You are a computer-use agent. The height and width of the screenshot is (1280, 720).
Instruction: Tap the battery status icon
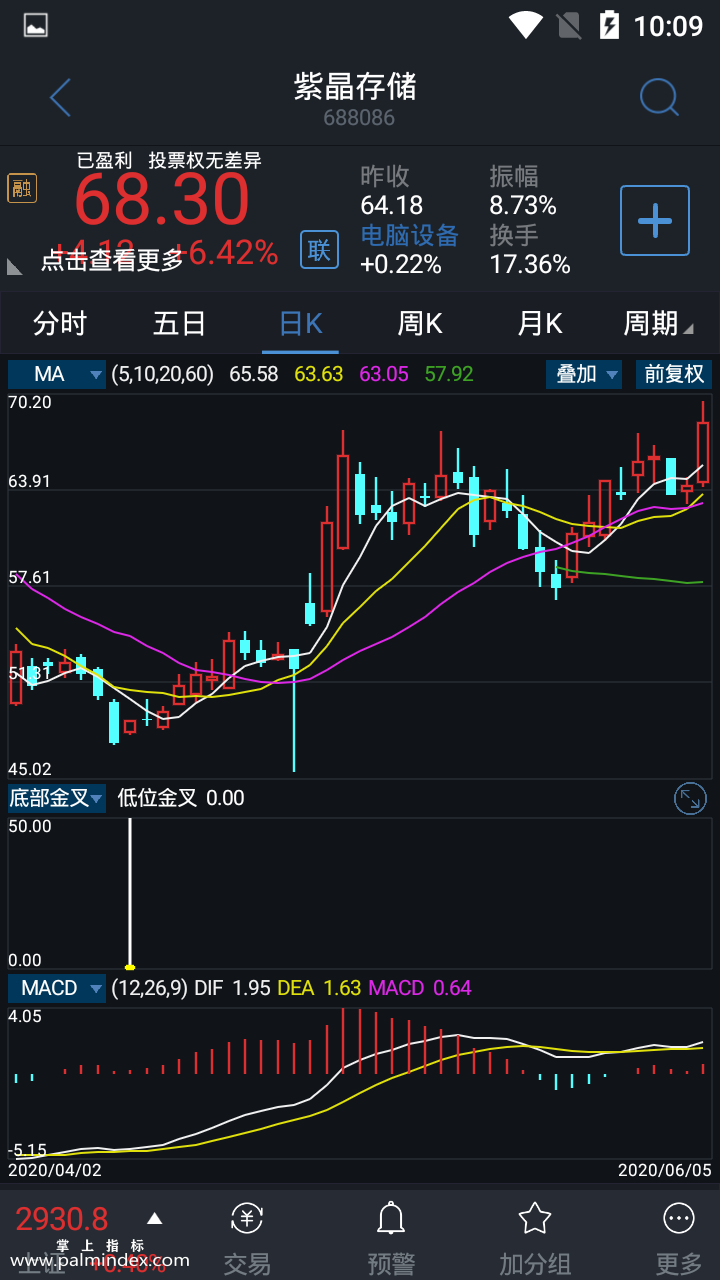coord(609,24)
